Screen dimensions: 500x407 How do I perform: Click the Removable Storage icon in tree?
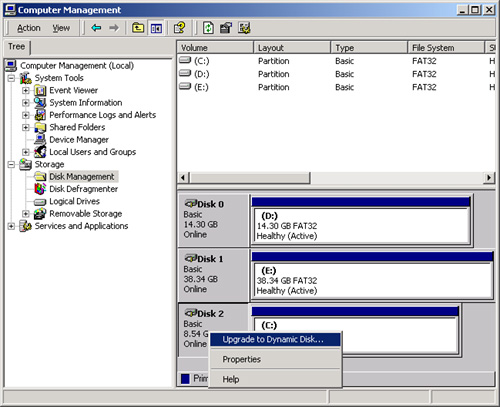[40, 214]
